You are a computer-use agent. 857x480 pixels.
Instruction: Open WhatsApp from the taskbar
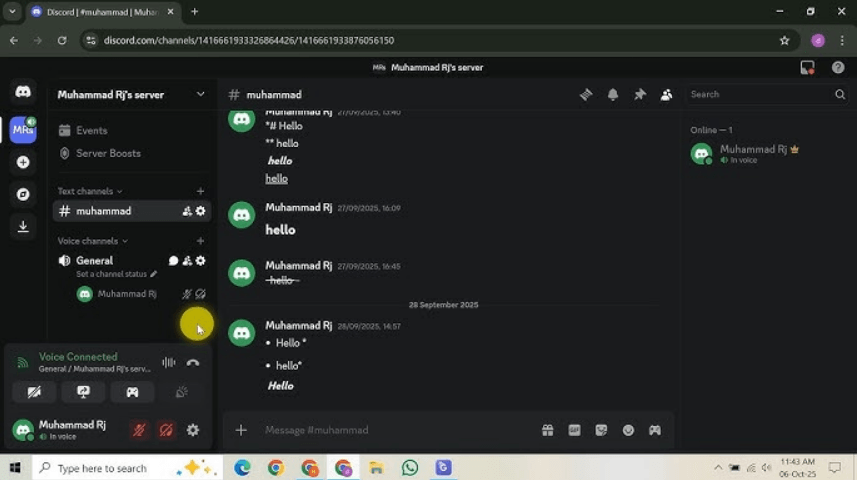[x=409, y=468]
